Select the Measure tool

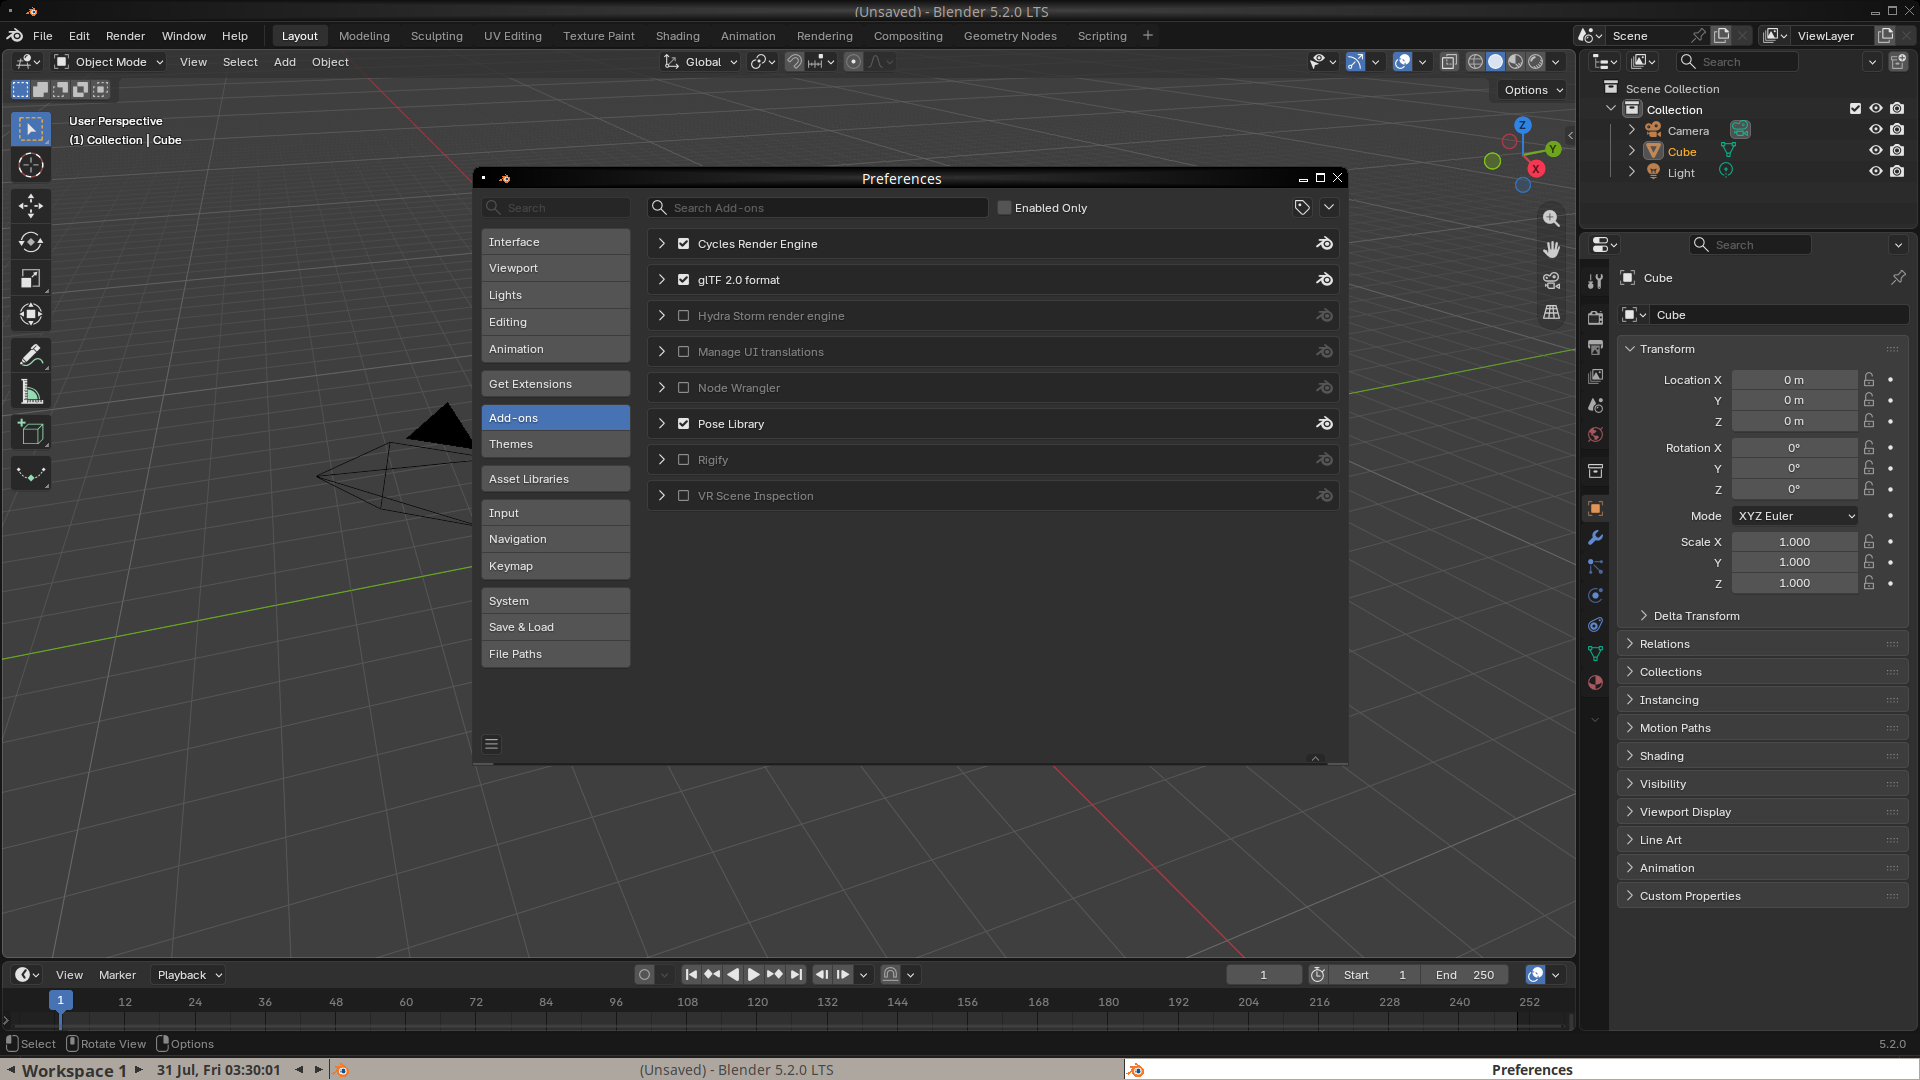point(31,392)
